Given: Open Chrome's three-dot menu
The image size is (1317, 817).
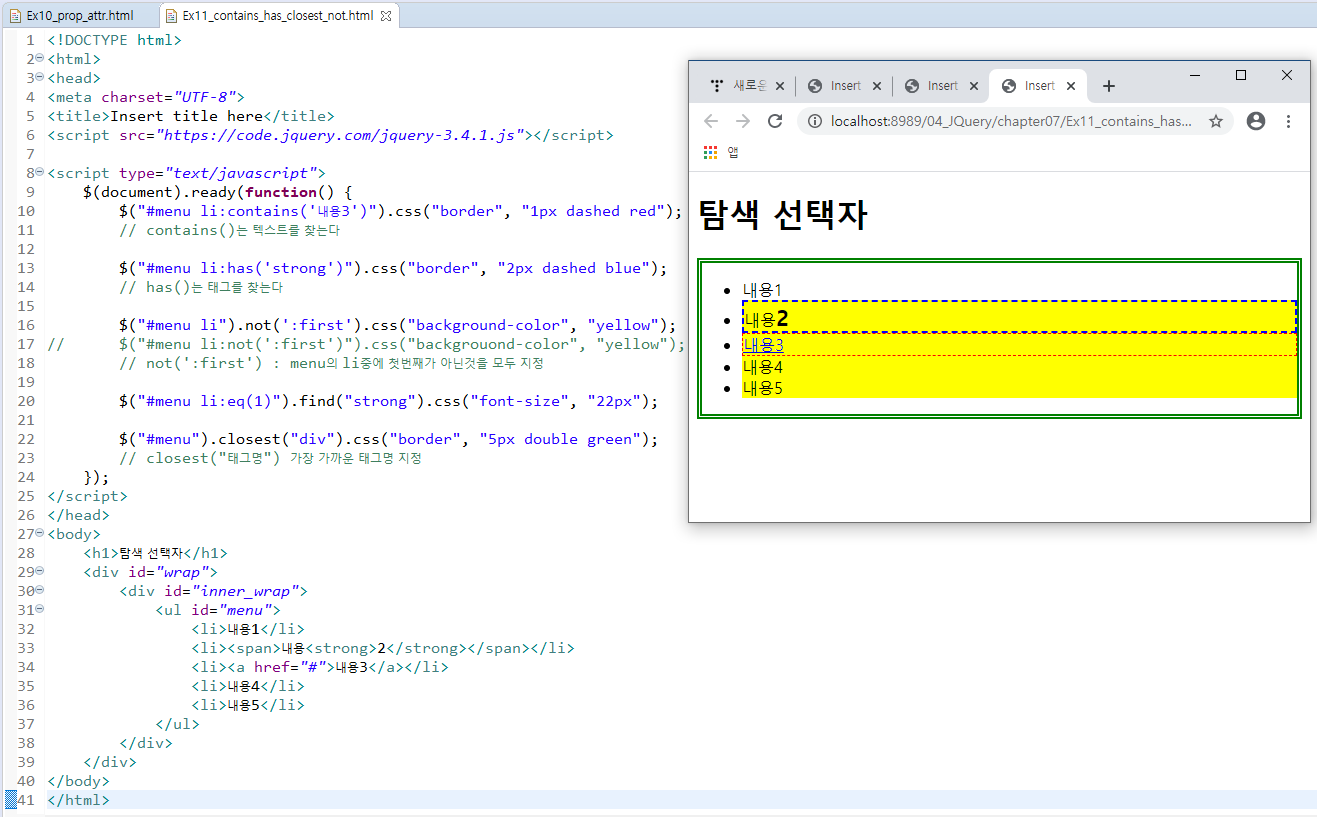Looking at the screenshot, I should click(x=1288, y=121).
